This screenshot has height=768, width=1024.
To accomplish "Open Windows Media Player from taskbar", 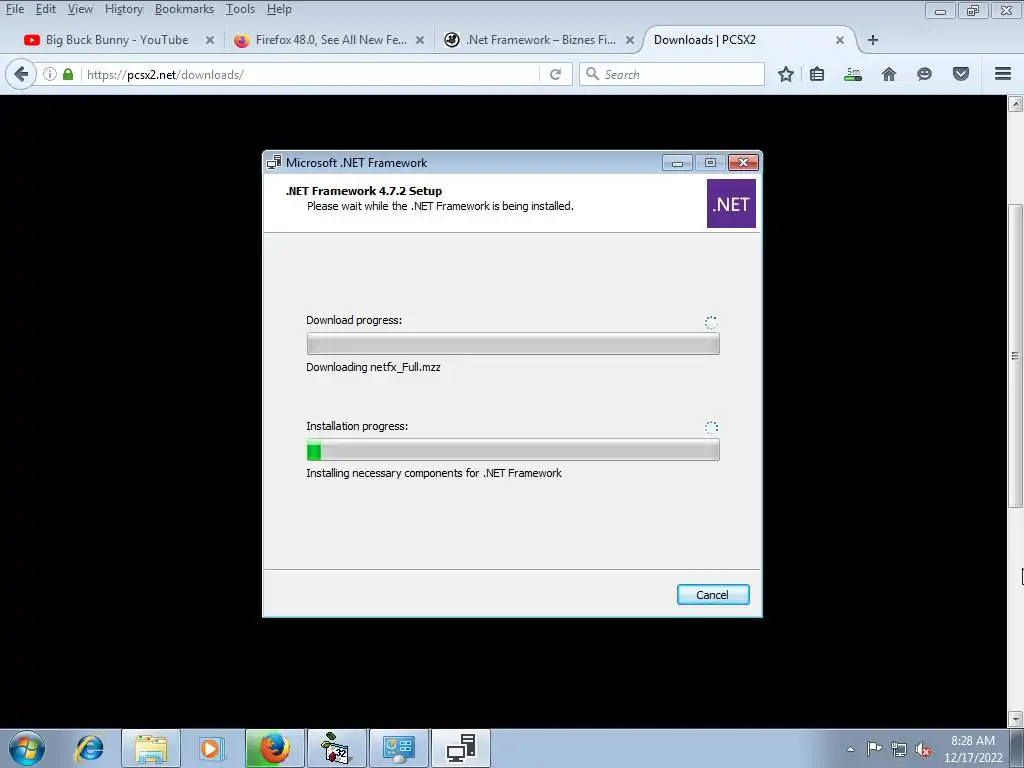I will (x=210, y=748).
